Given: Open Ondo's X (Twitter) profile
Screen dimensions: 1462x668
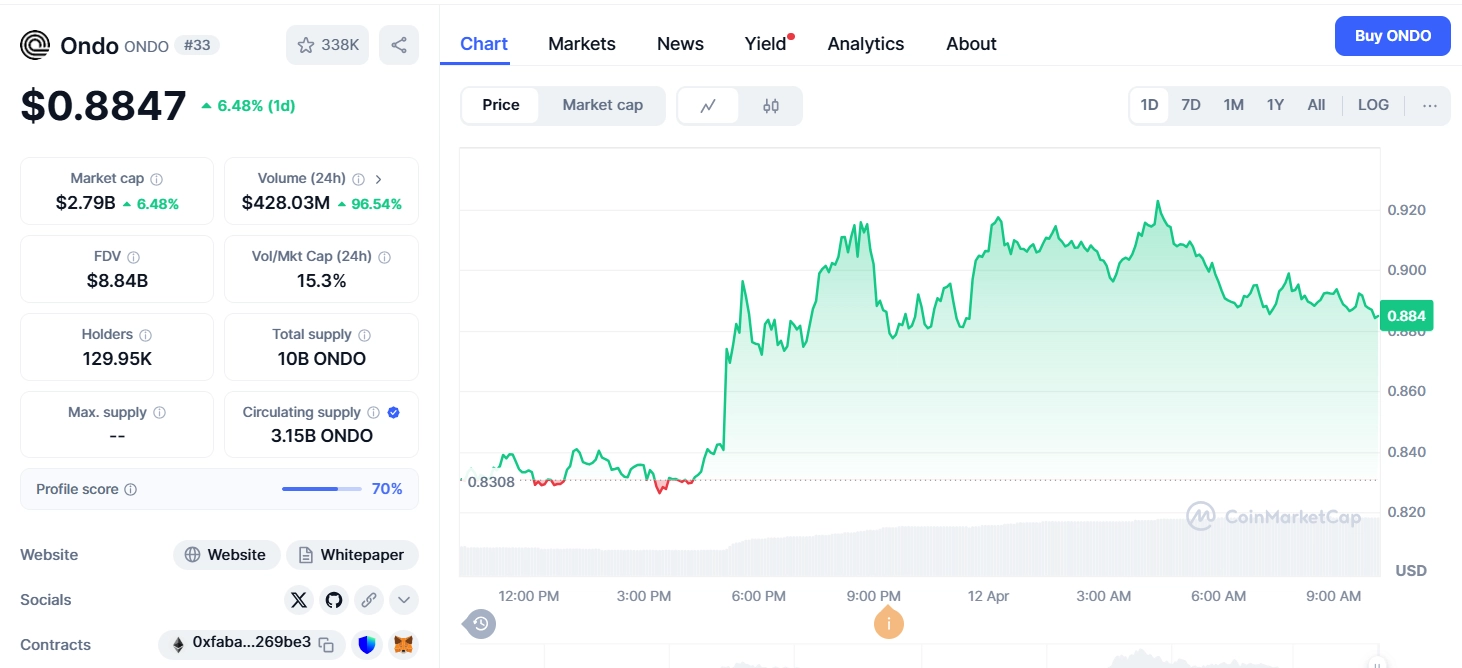Looking at the screenshot, I should point(298,599).
